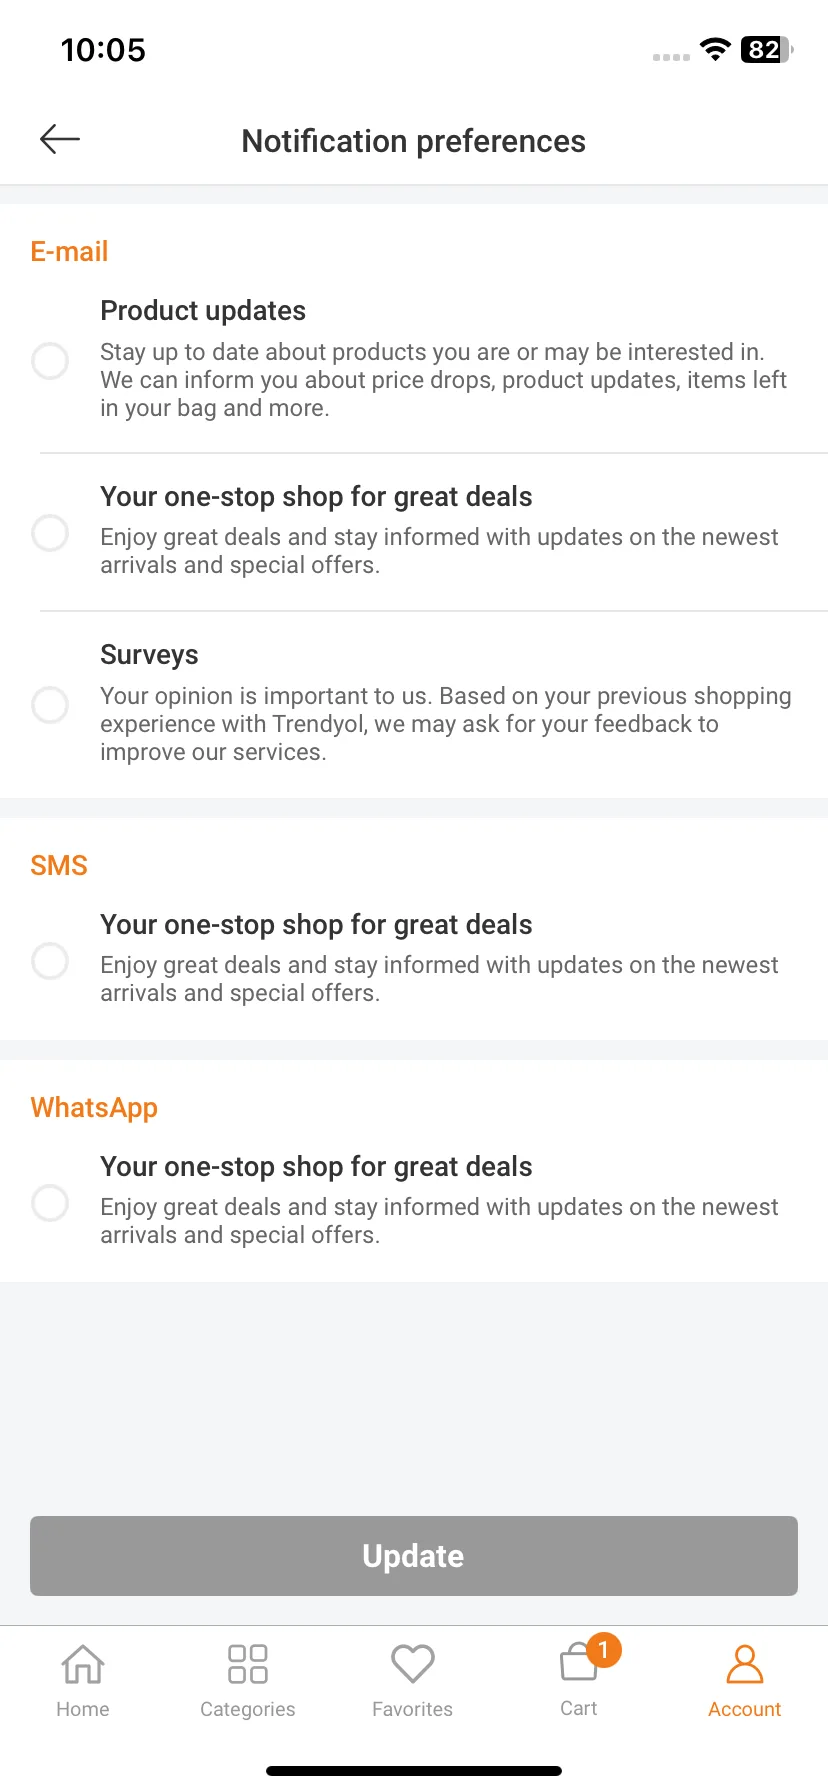Tap the Surveys title text

149,655
